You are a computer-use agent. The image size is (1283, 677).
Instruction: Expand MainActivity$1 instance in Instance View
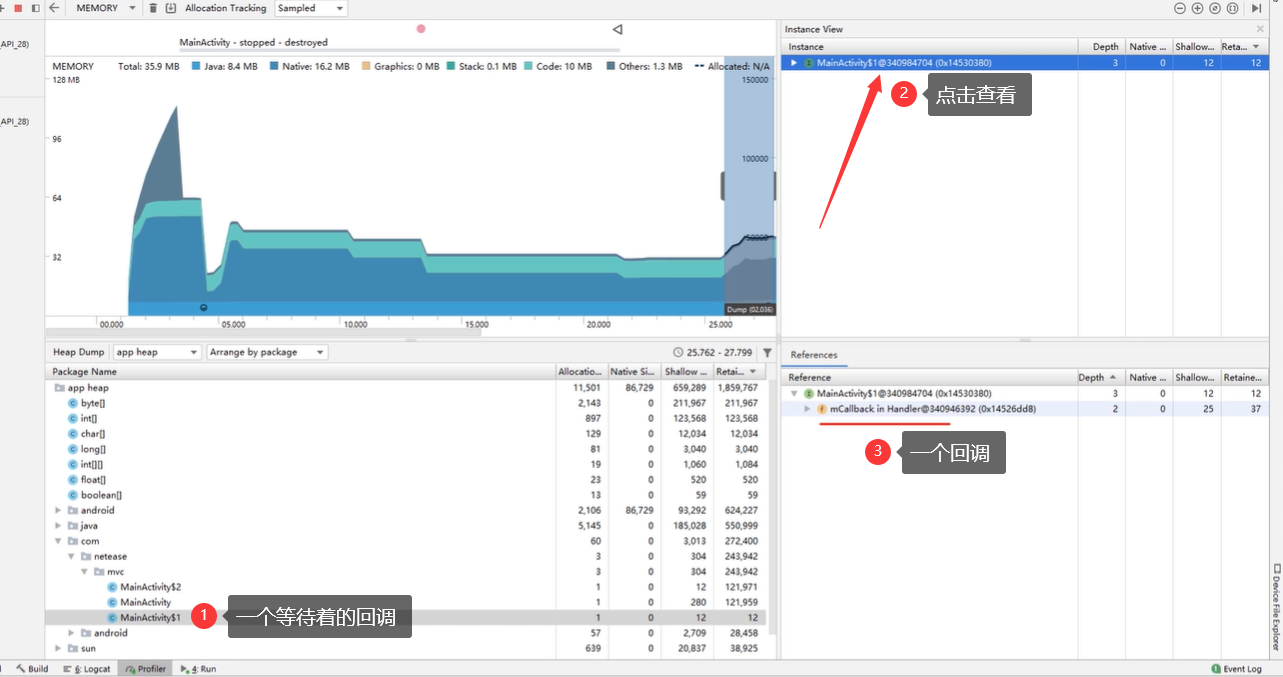pos(794,62)
